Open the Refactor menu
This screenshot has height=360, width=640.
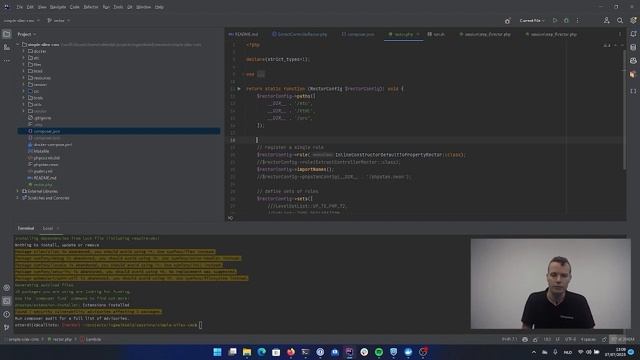(x=91, y=7)
